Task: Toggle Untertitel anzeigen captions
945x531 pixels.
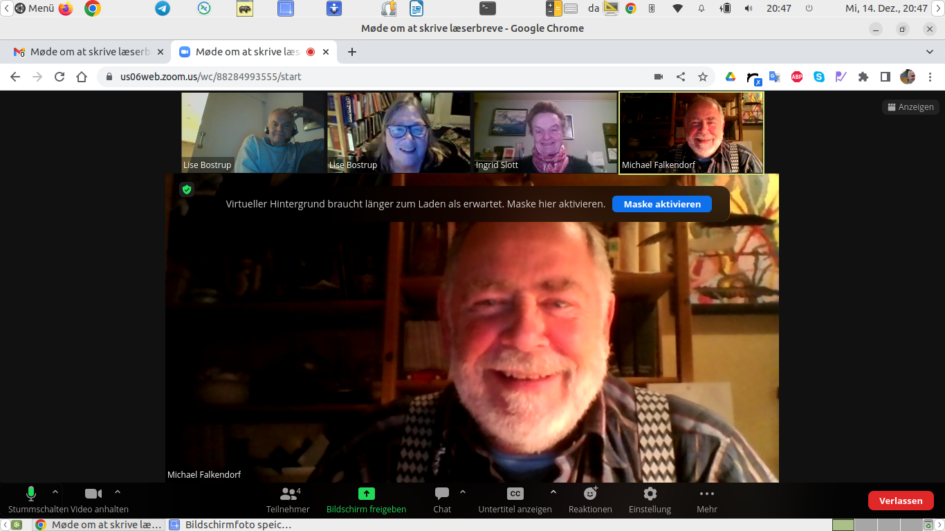Action: pos(515,494)
